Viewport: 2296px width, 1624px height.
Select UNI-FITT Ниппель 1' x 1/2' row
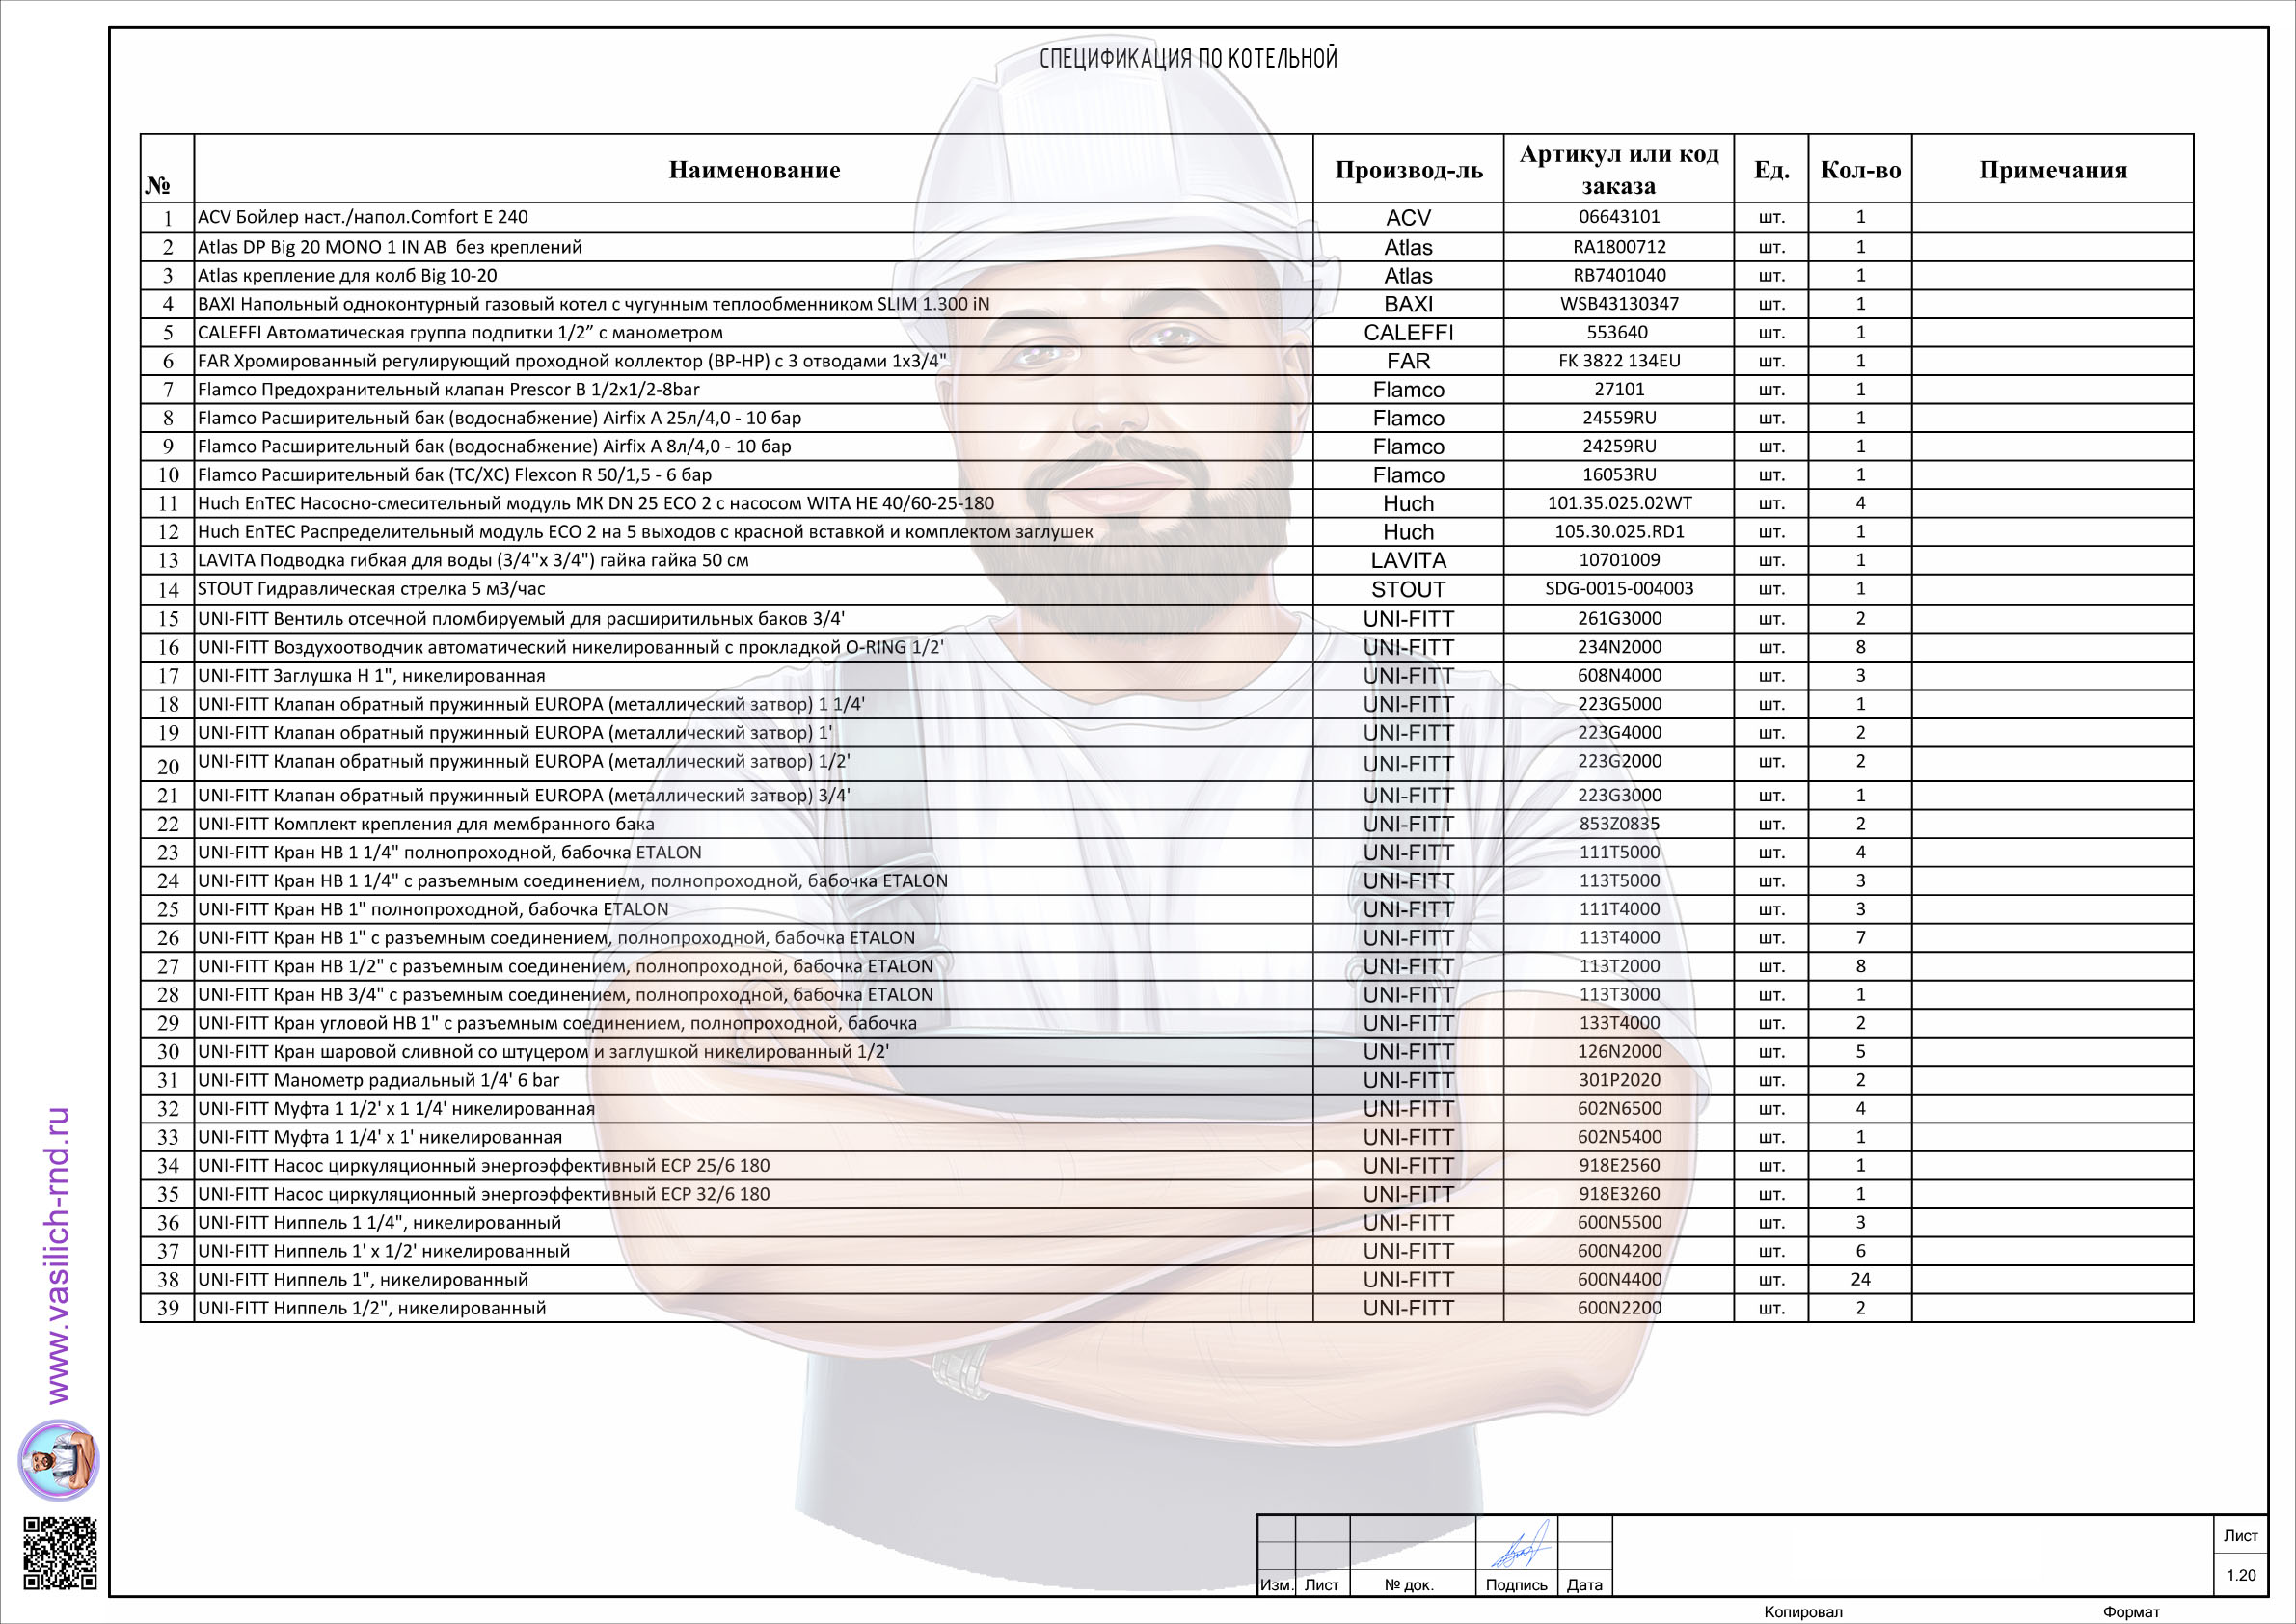[x=1167, y=1252]
